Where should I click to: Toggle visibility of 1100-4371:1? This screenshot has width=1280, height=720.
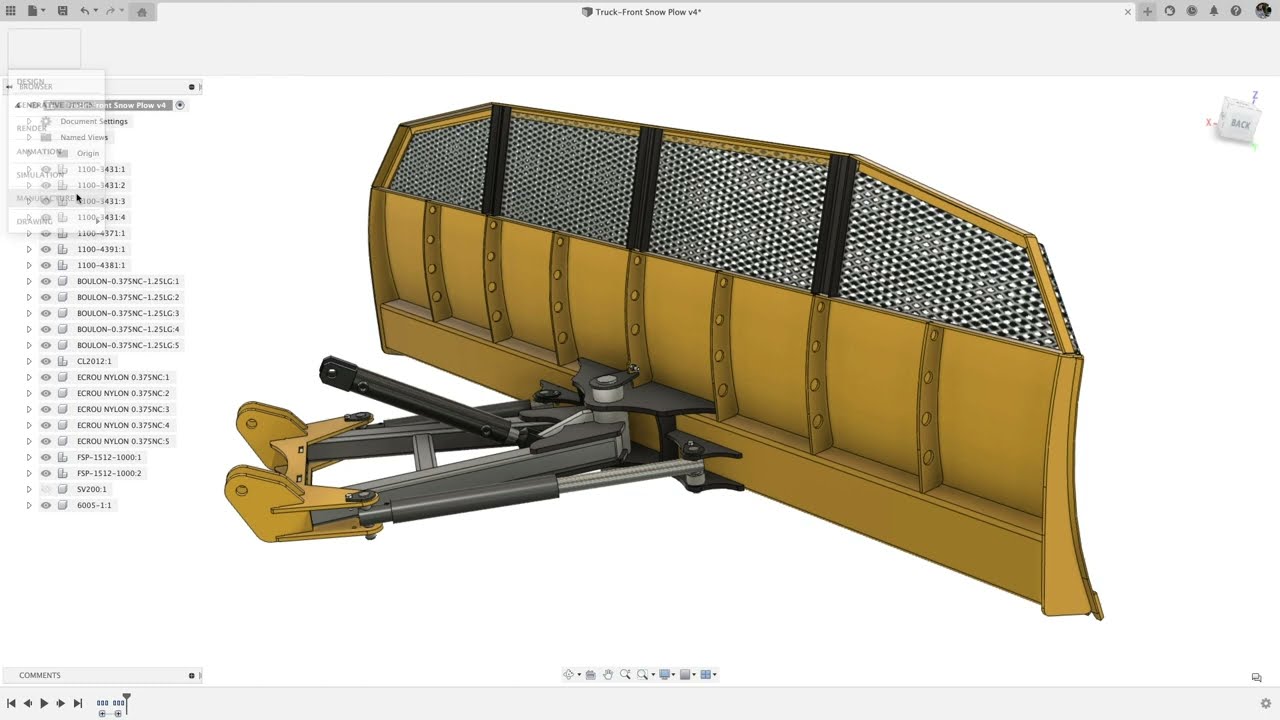46,233
